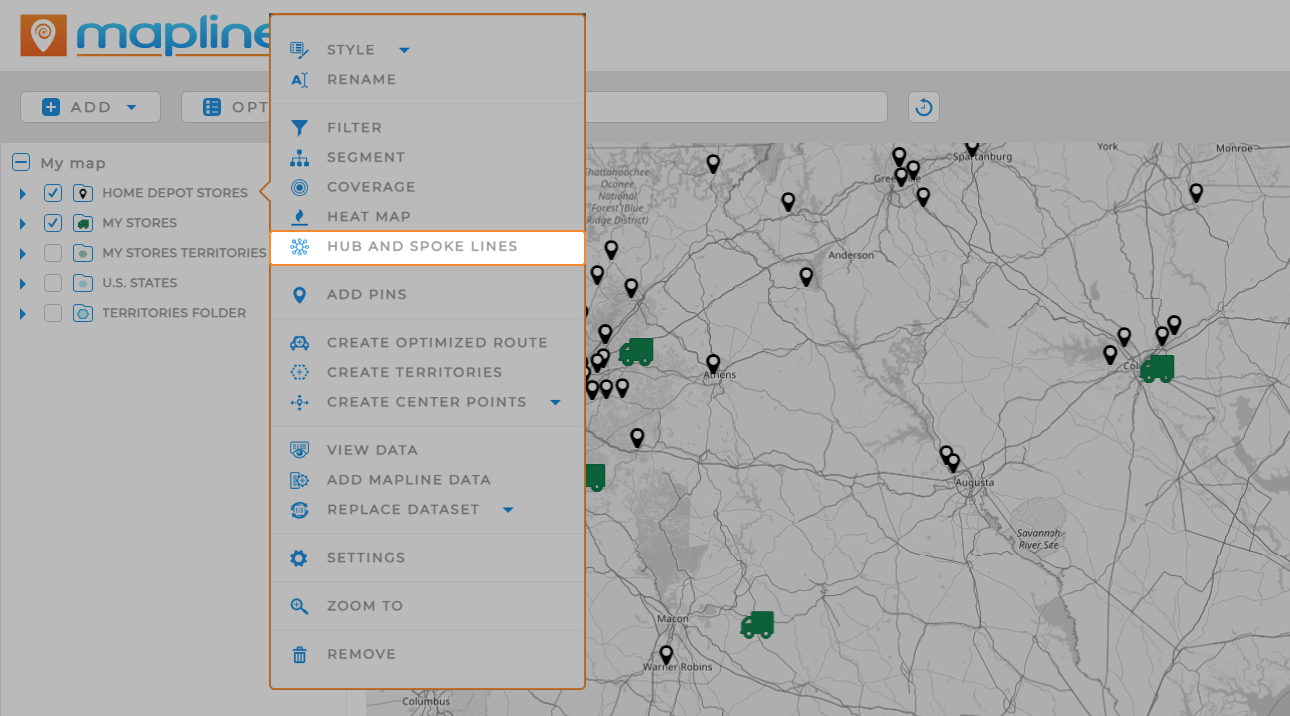Select the Heat Map tool icon
Image resolution: width=1290 pixels, height=716 pixels.
(x=297, y=216)
